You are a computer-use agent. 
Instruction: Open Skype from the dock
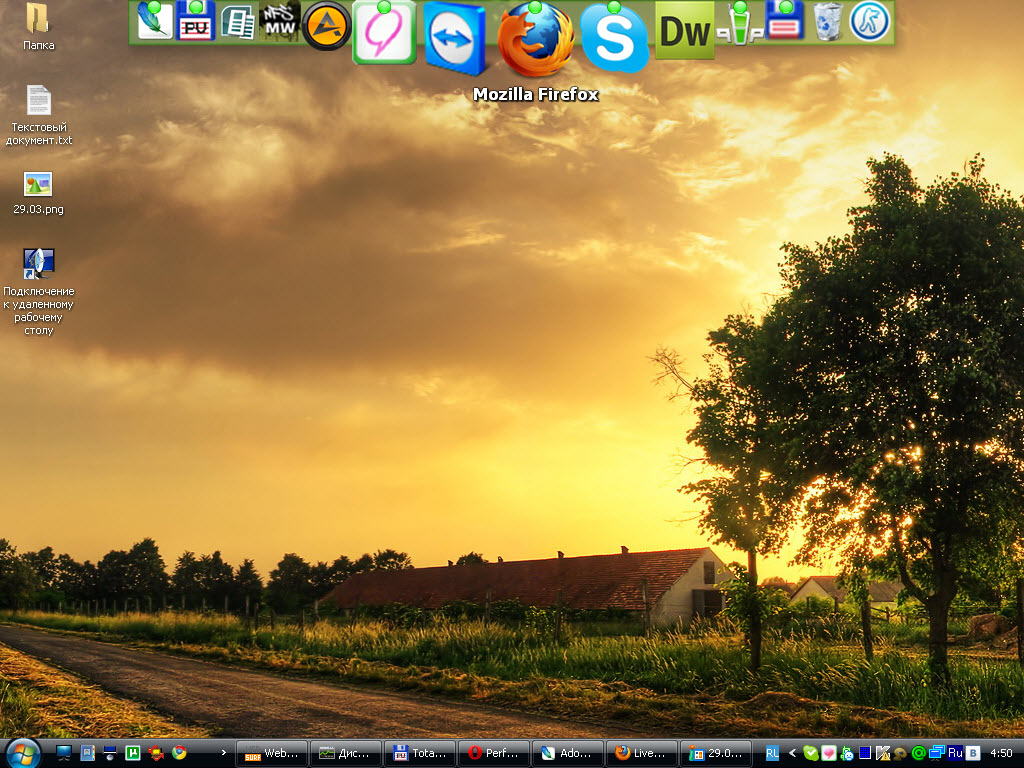pyautogui.click(x=614, y=38)
